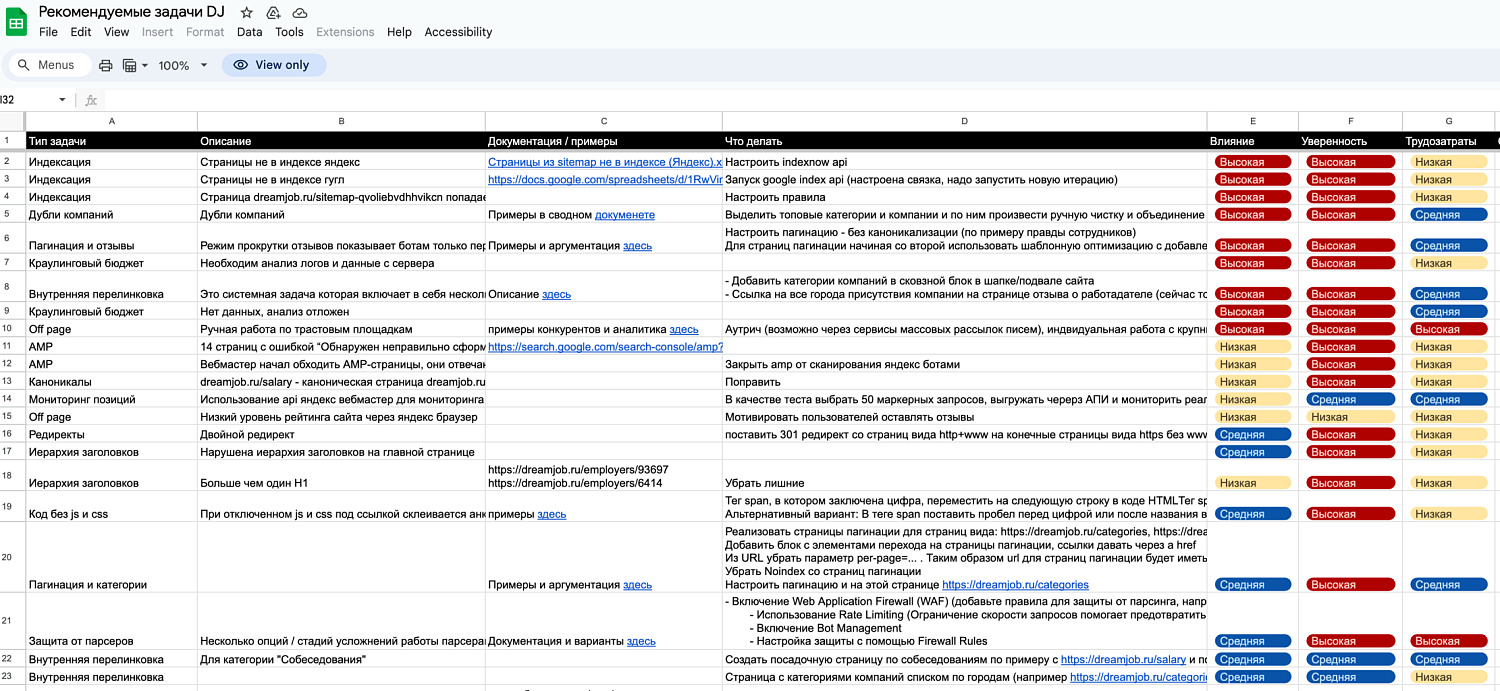
Task: Open здесь link in Пагинация и отзывы row
Action: (637, 246)
